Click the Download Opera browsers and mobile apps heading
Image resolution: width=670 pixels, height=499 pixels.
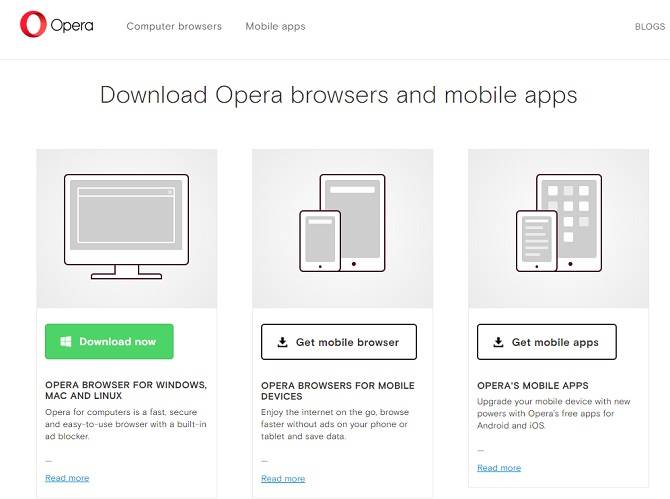click(x=339, y=95)
